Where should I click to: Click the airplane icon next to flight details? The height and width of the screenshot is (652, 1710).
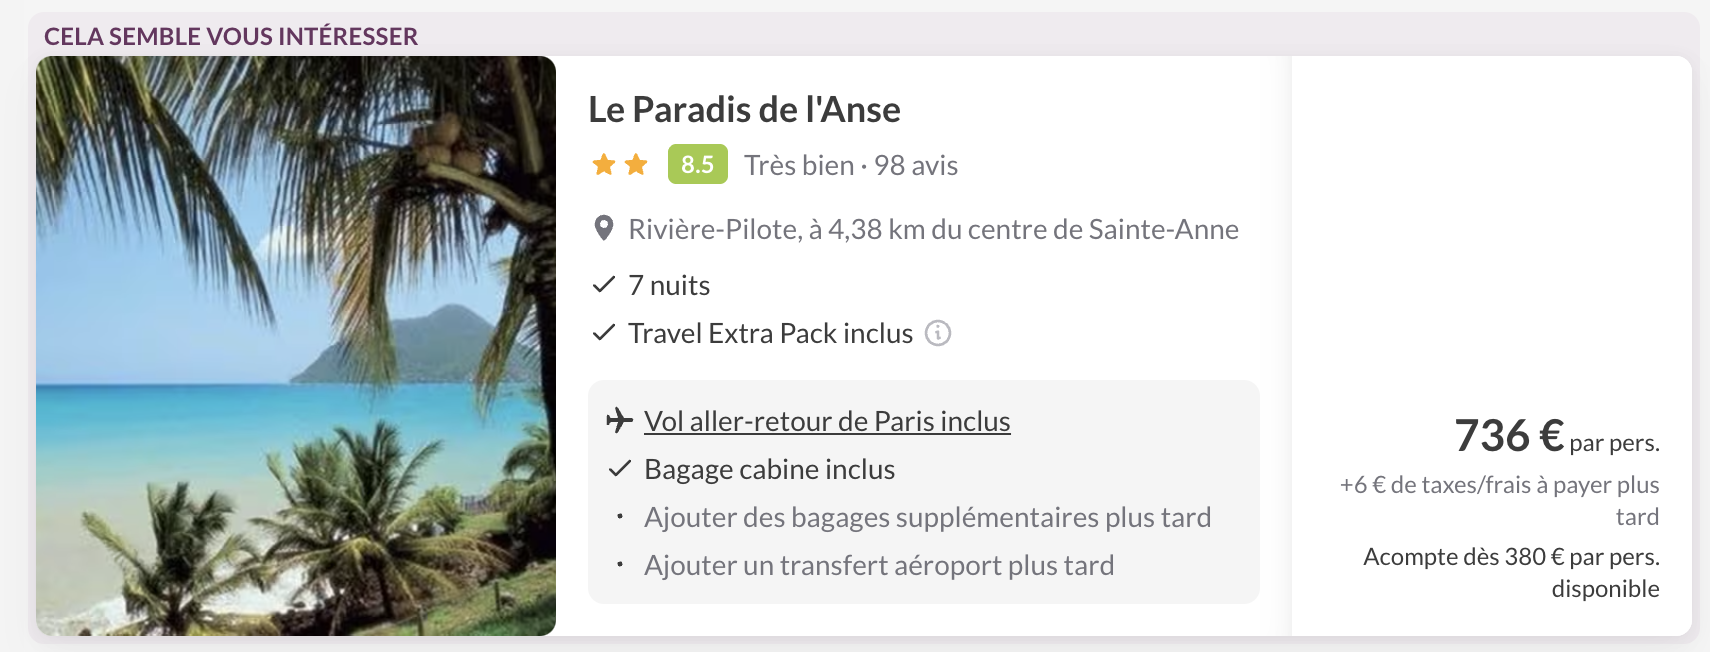(x=620, y=421)
